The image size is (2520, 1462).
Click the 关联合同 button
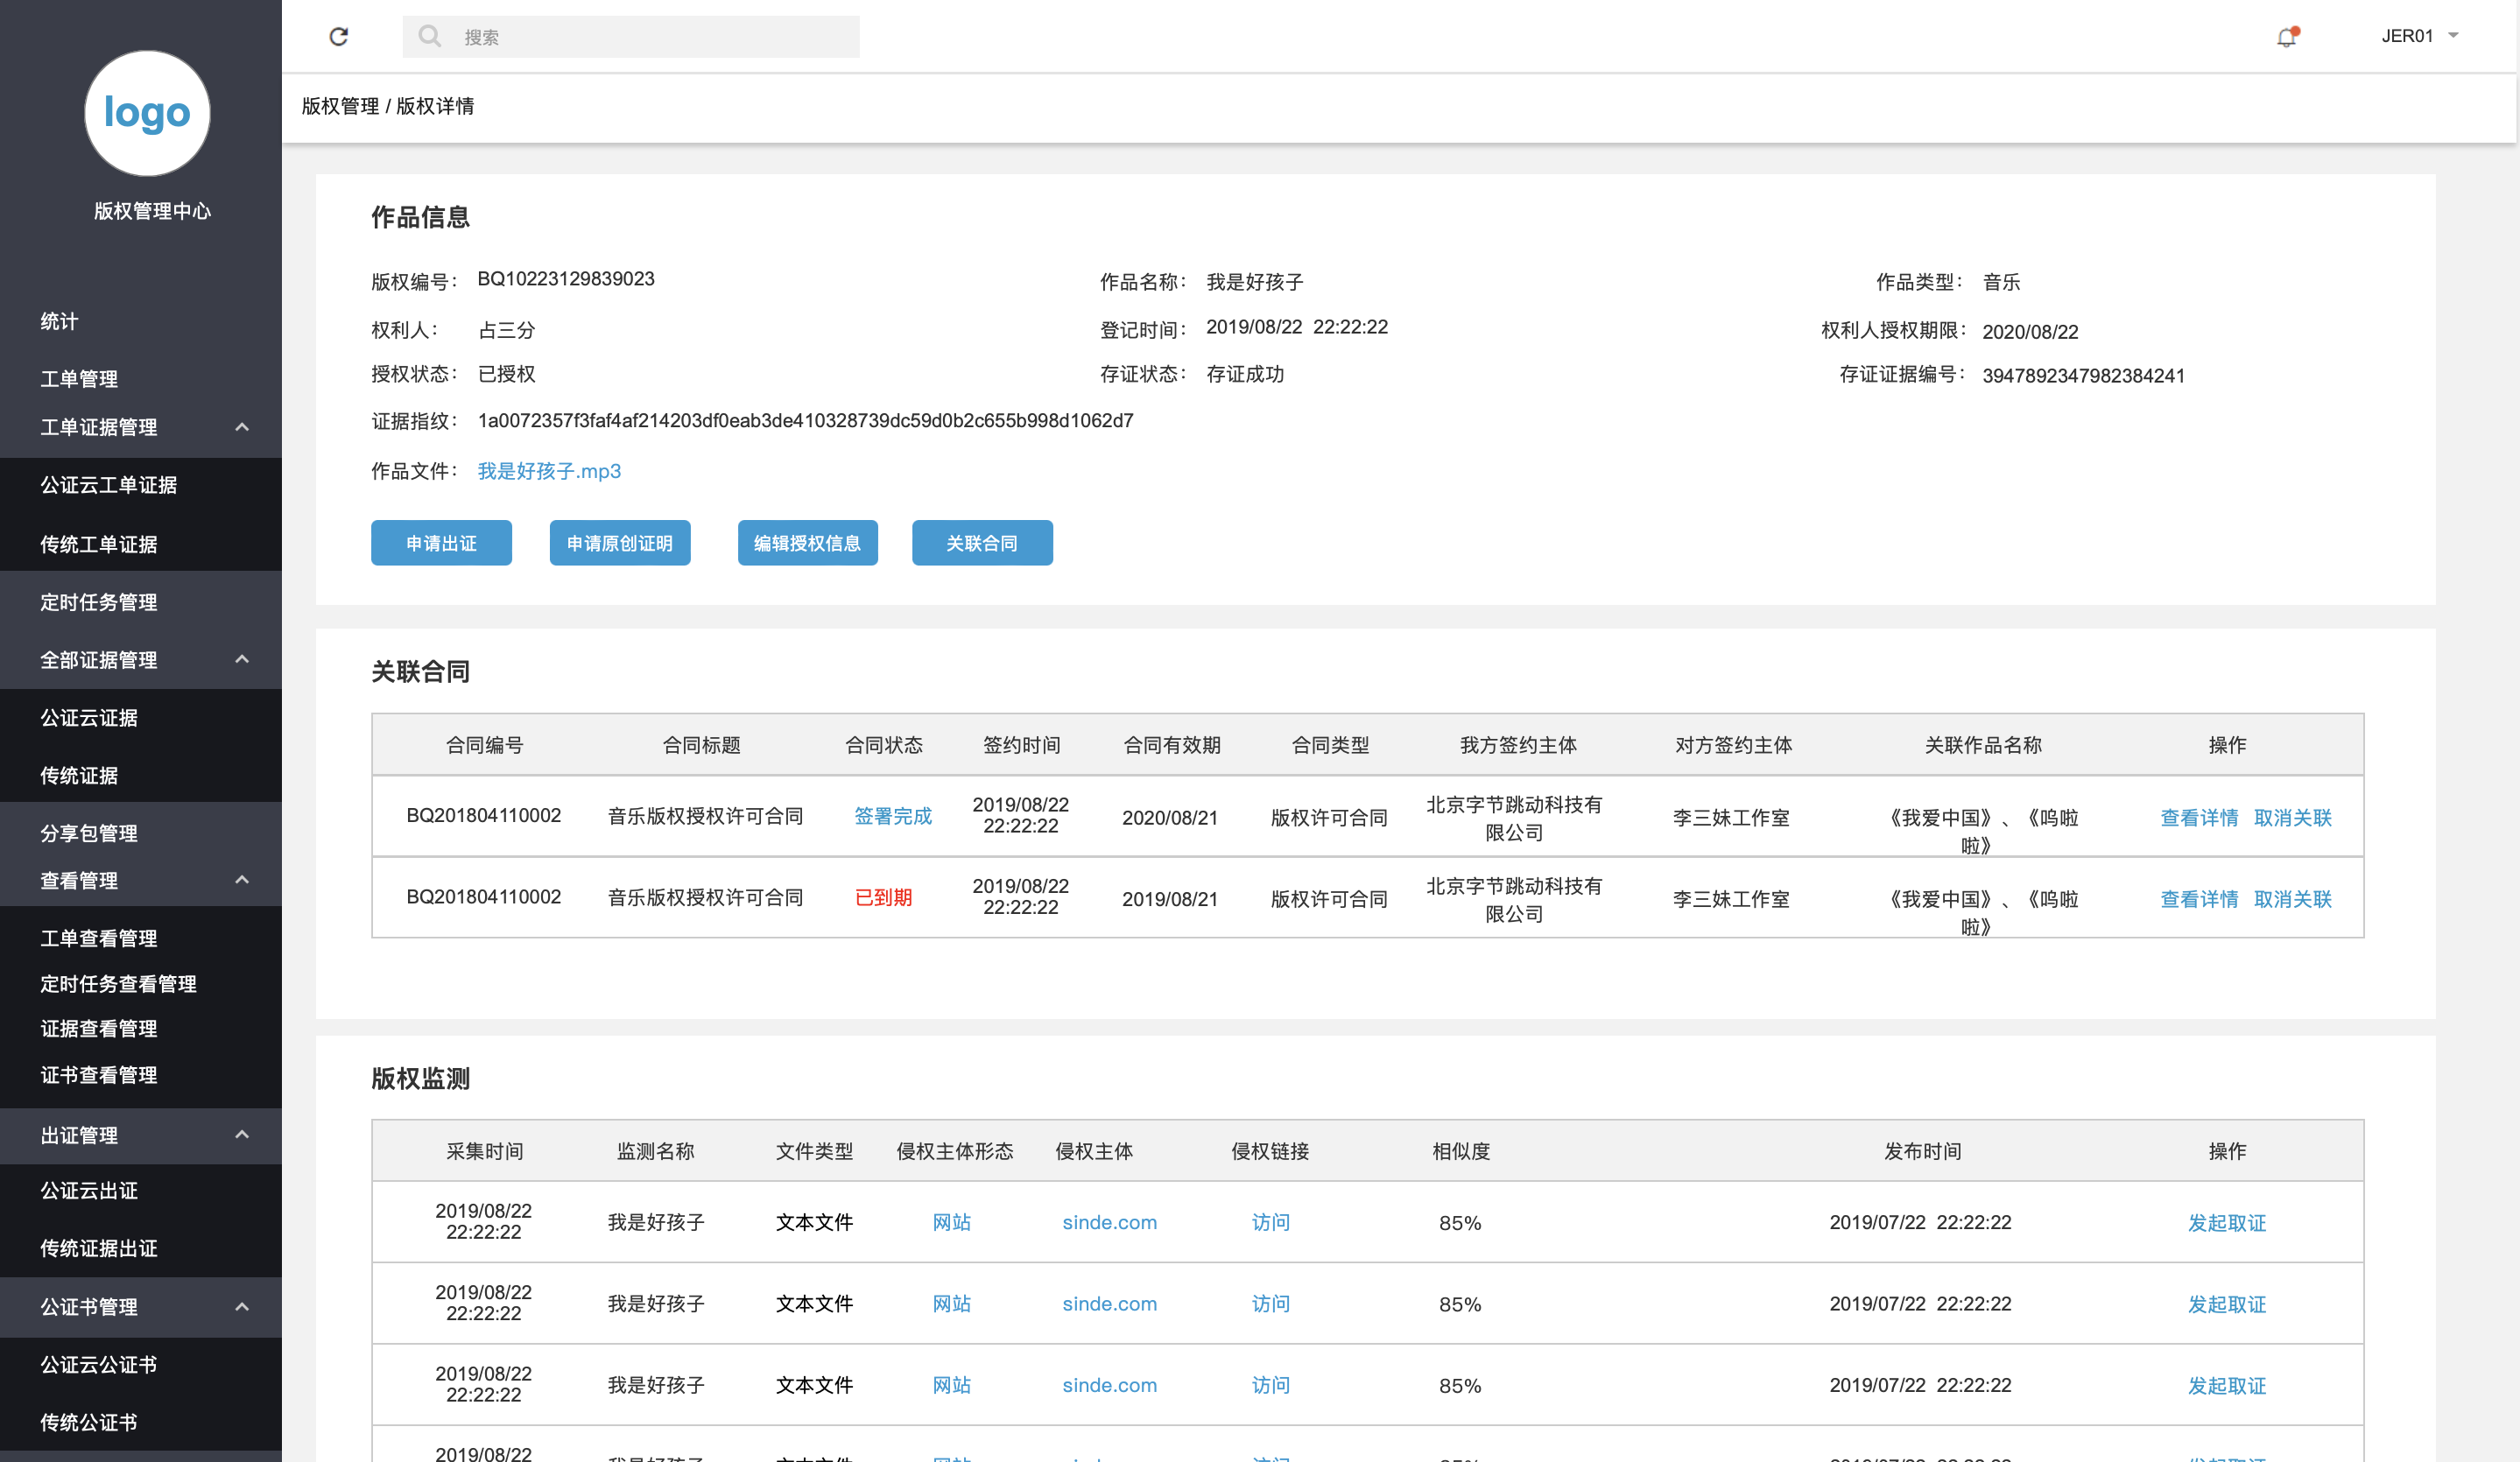982,543
